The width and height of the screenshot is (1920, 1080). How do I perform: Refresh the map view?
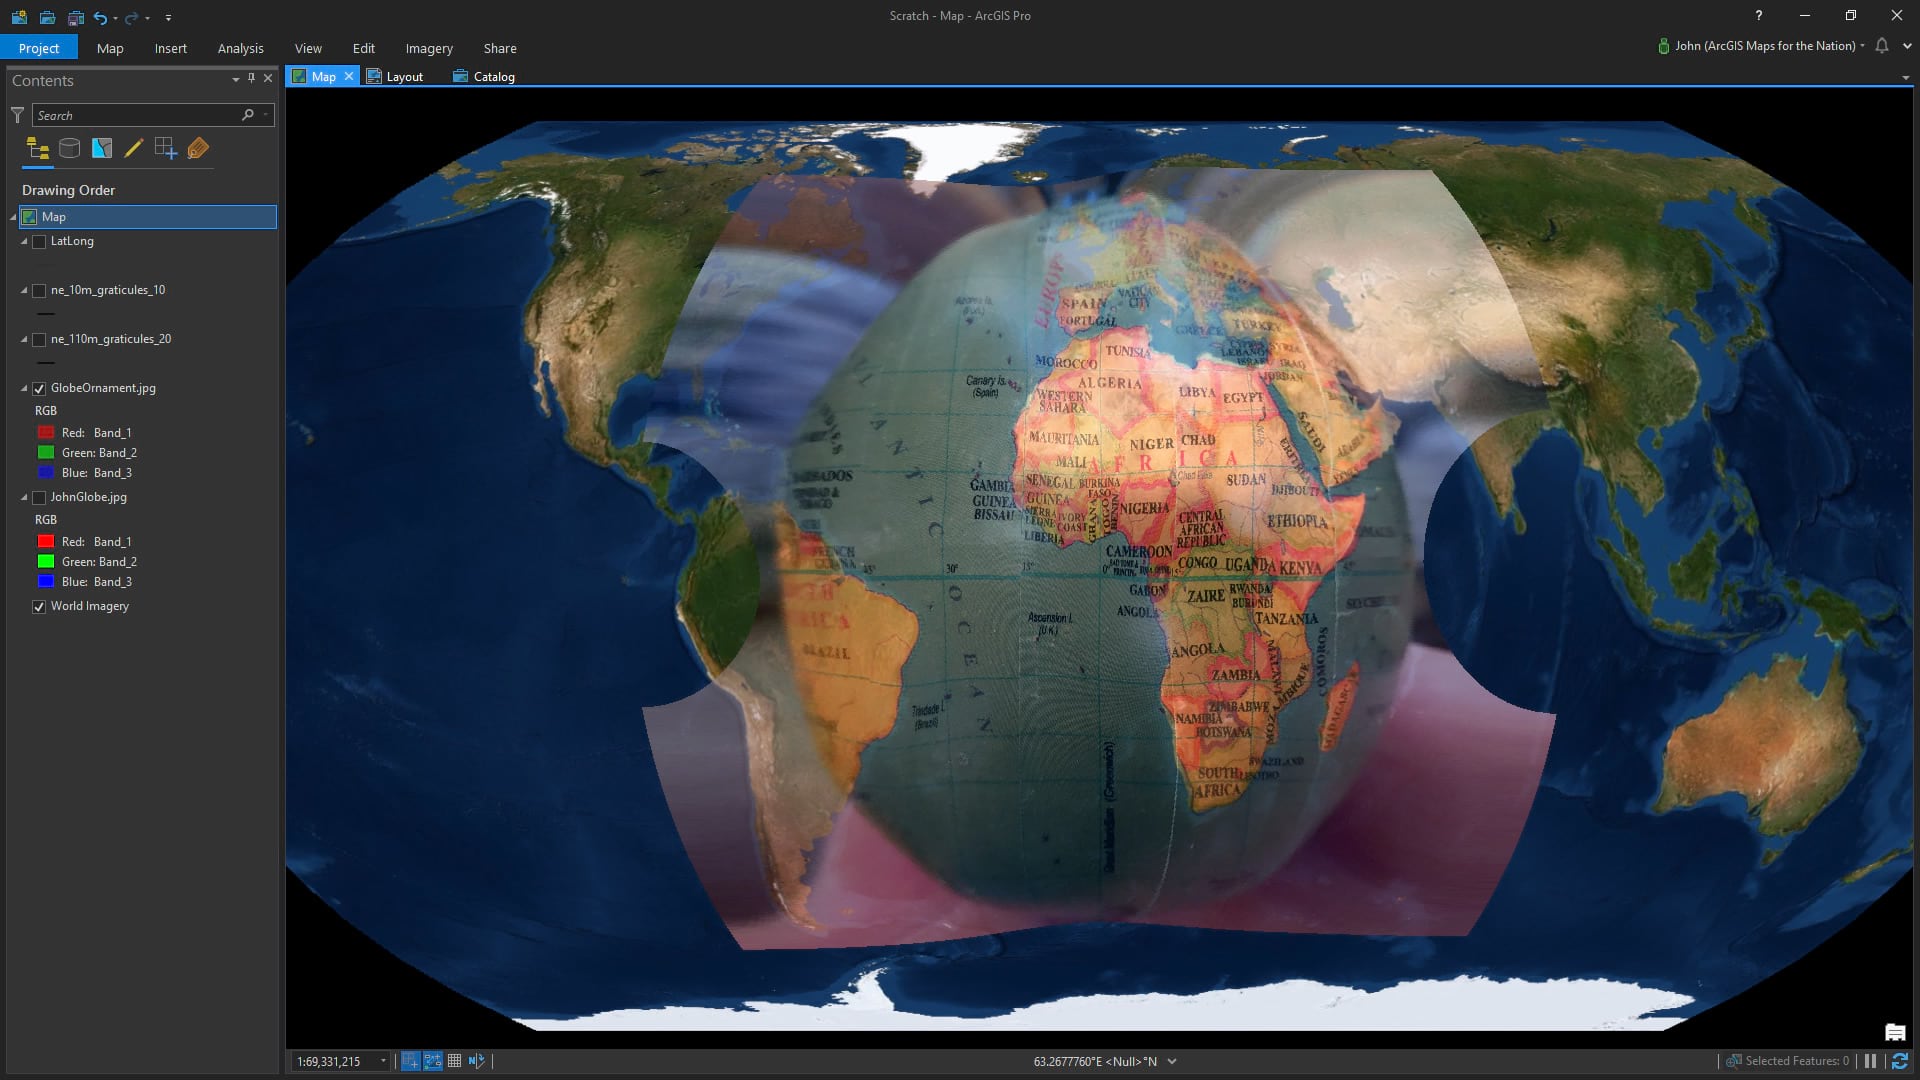[1899, 1061]
